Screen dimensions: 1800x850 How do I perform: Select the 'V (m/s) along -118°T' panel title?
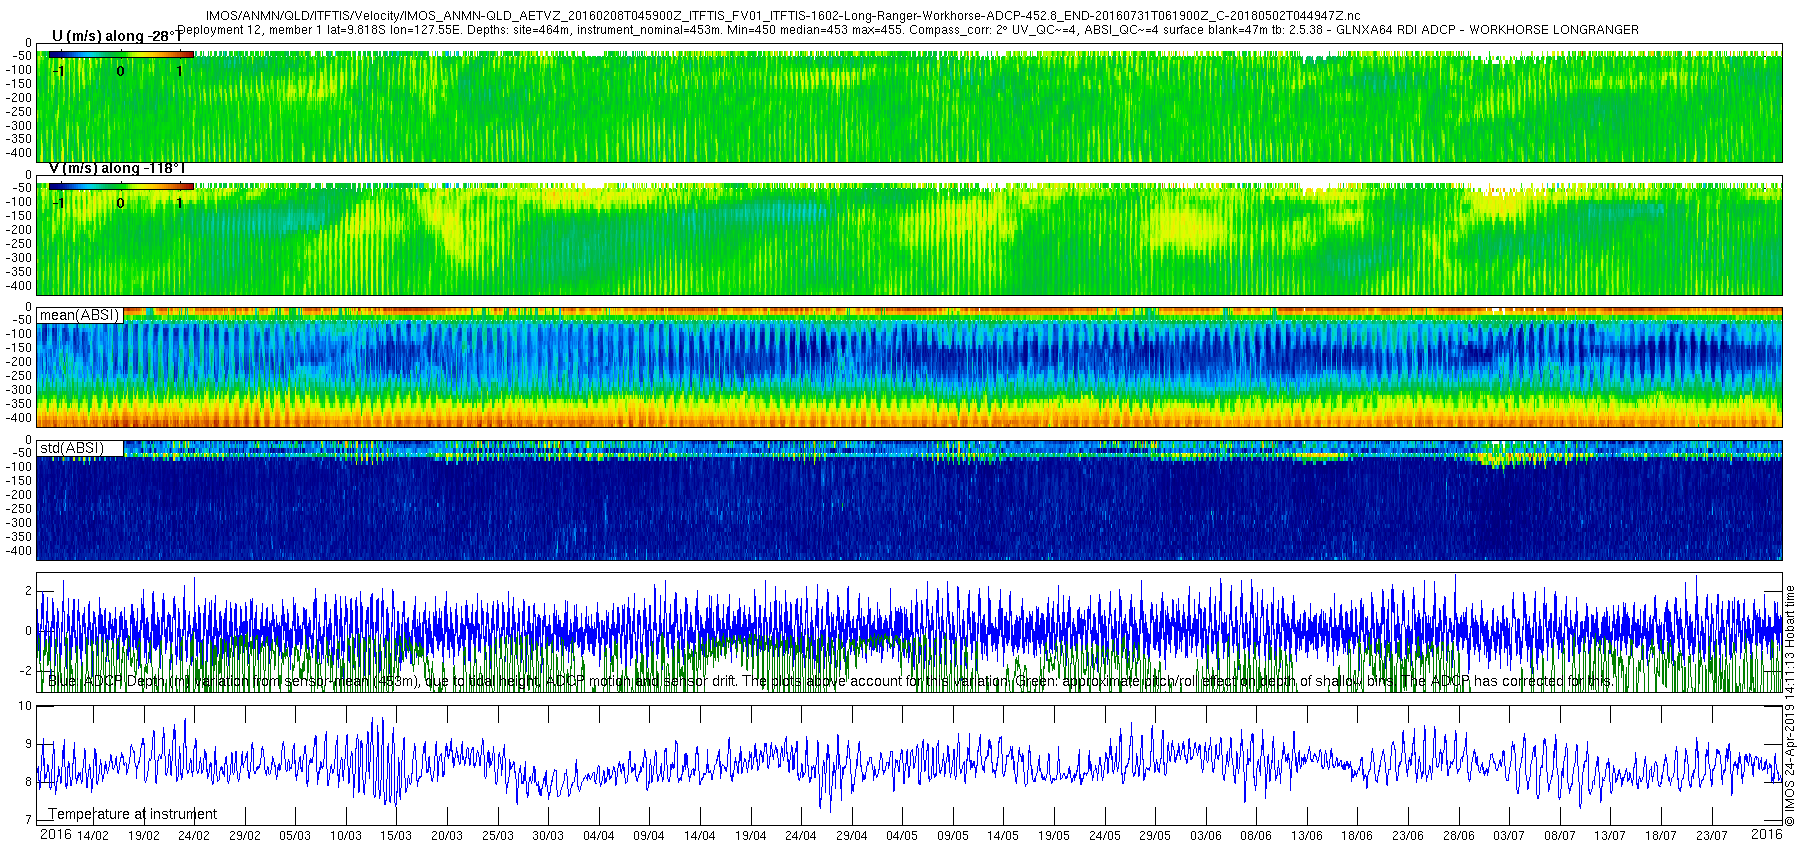[x=117, y=168]
